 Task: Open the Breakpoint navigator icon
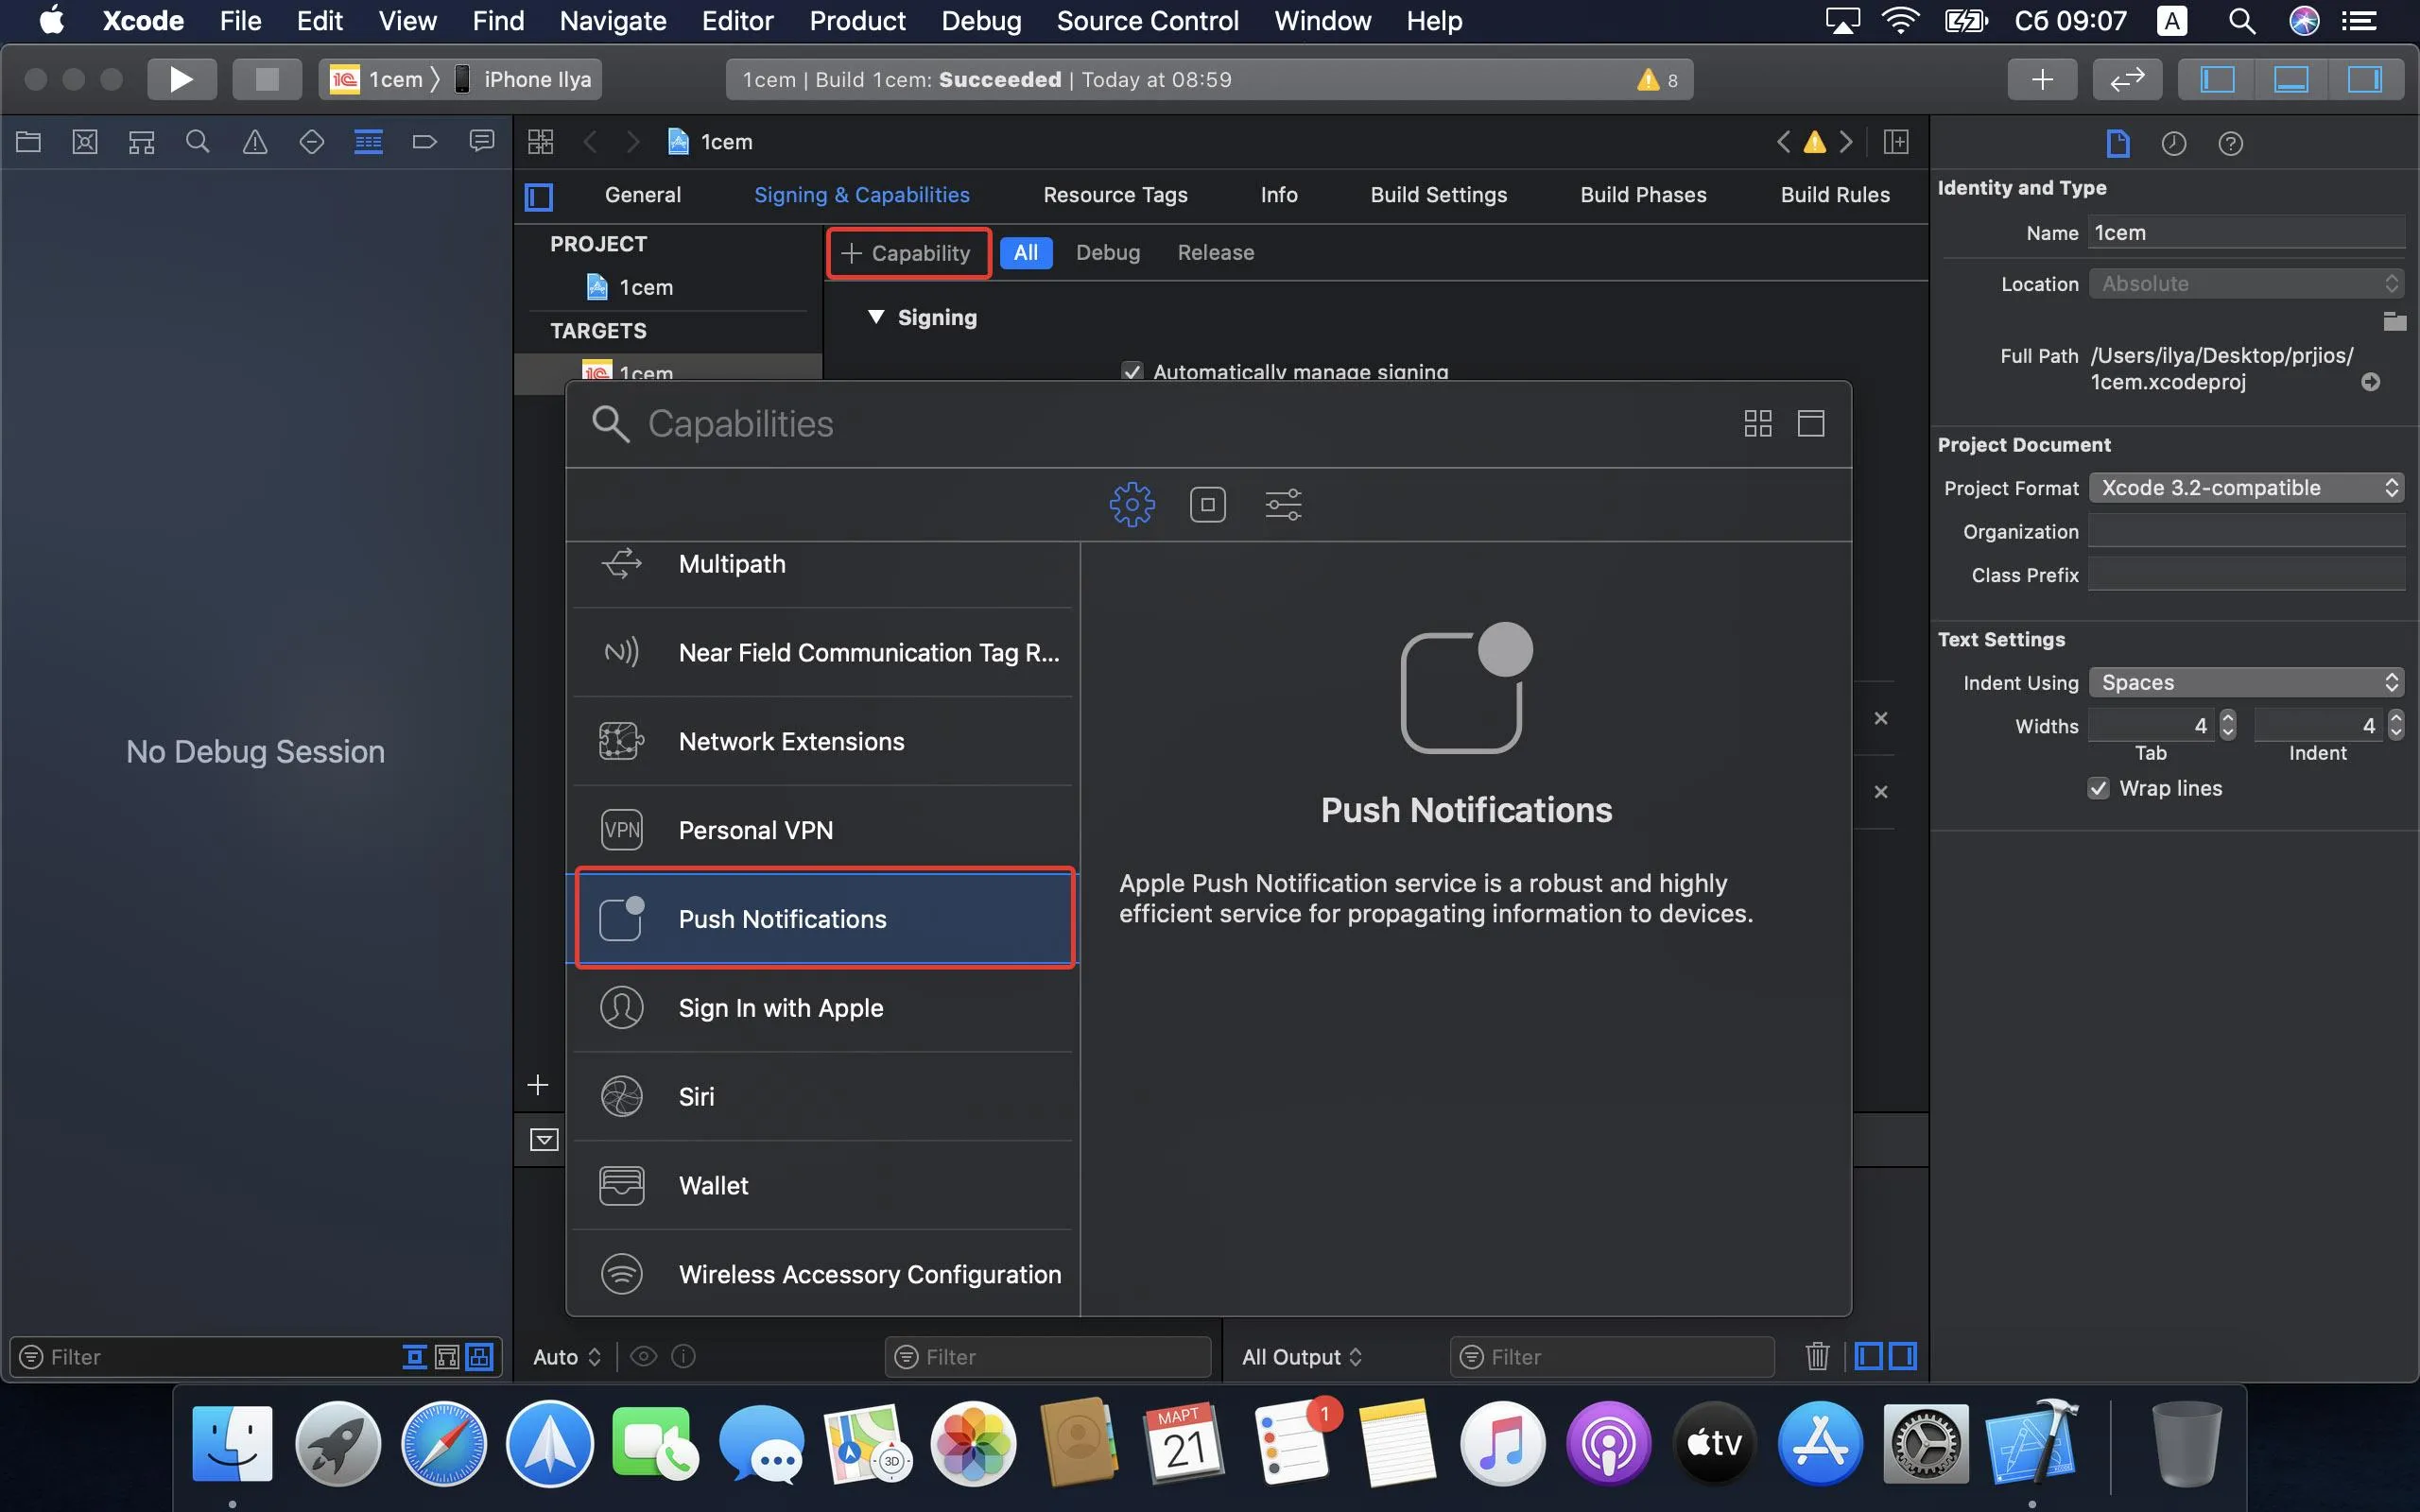[425, 142]
